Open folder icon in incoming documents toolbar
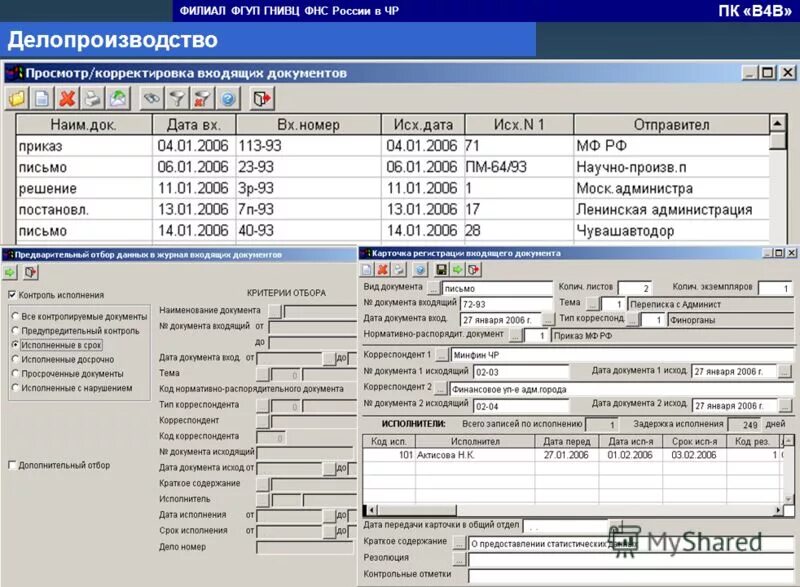The height and width of the screenshot is (587, 800). click(x=17, y=98)
